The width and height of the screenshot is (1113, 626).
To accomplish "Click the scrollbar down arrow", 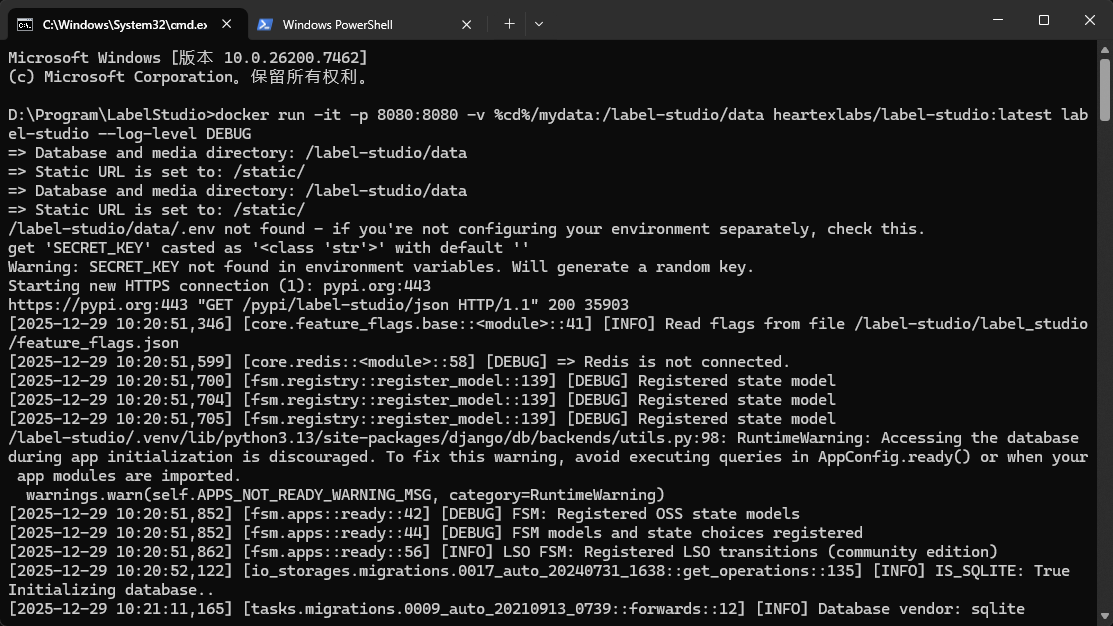I will (x=1104, y=617).
